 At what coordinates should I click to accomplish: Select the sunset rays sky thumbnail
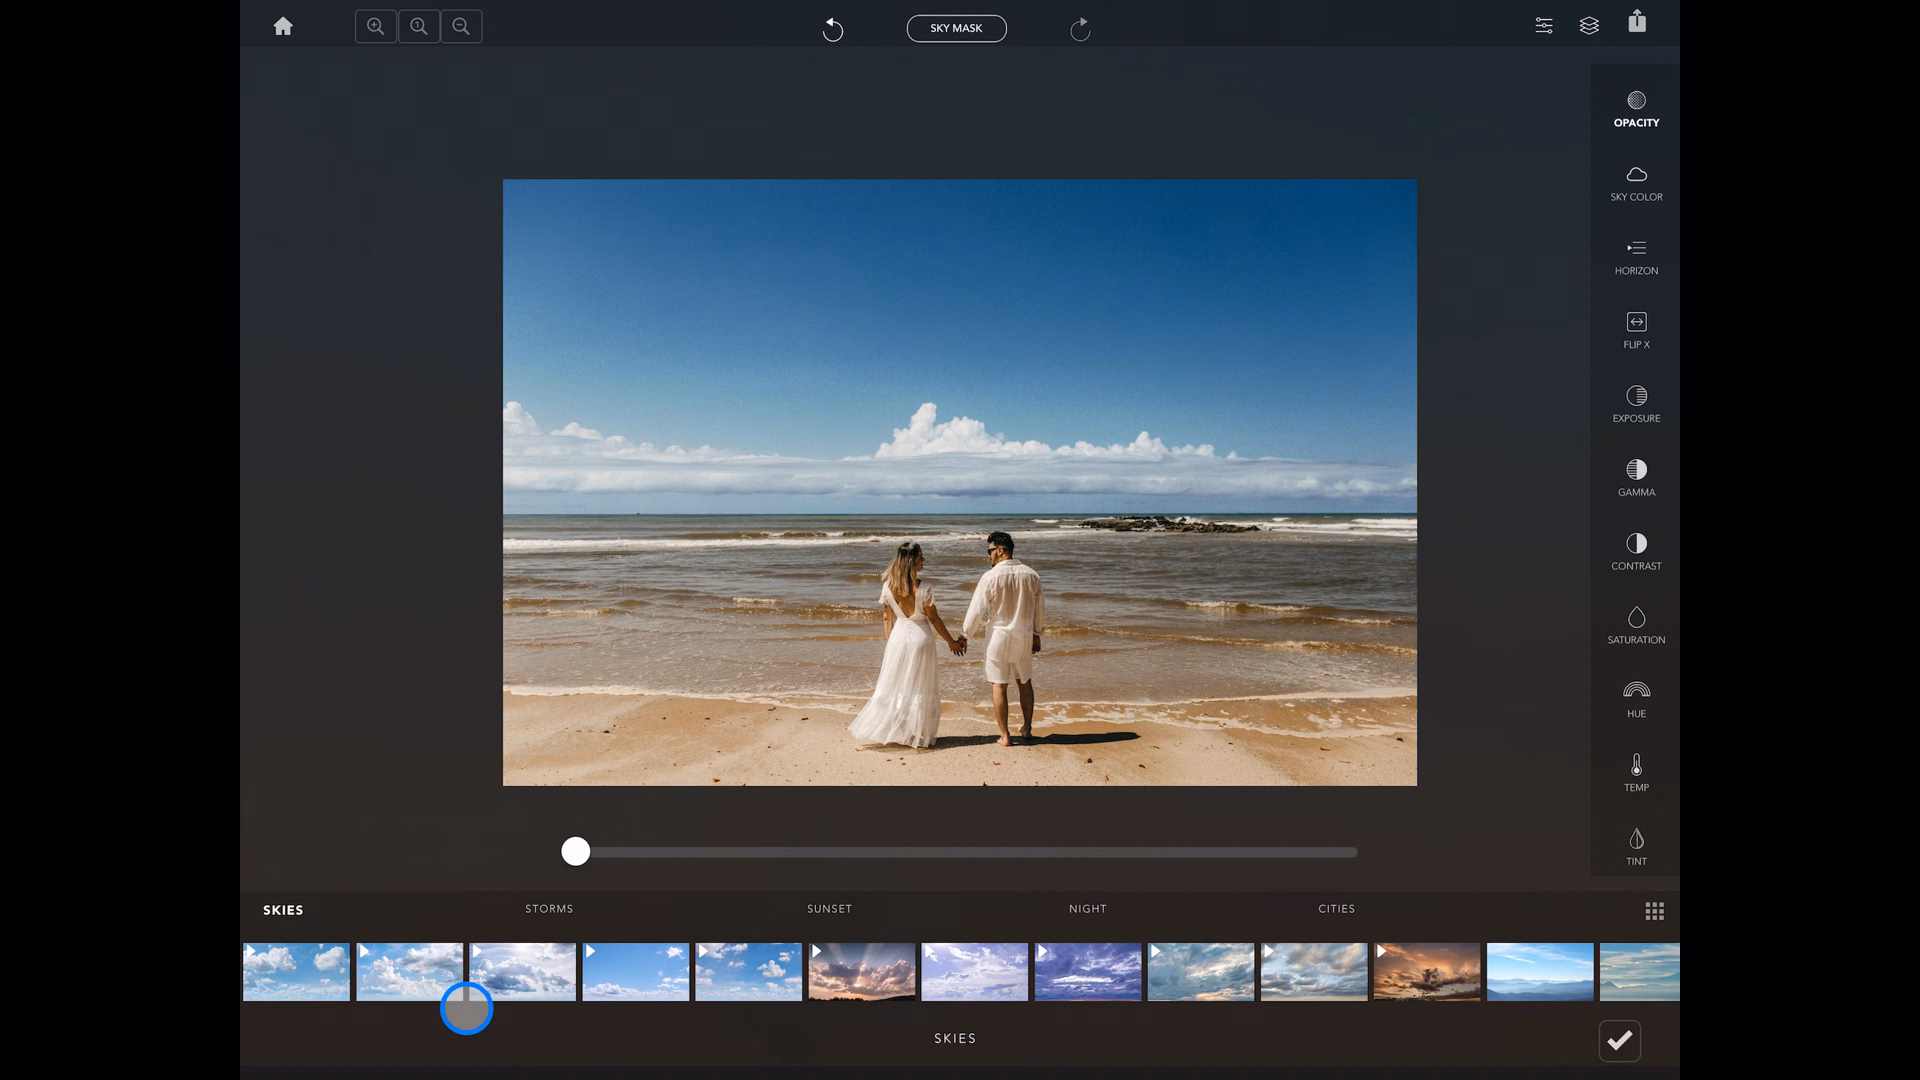pos(862,972)
